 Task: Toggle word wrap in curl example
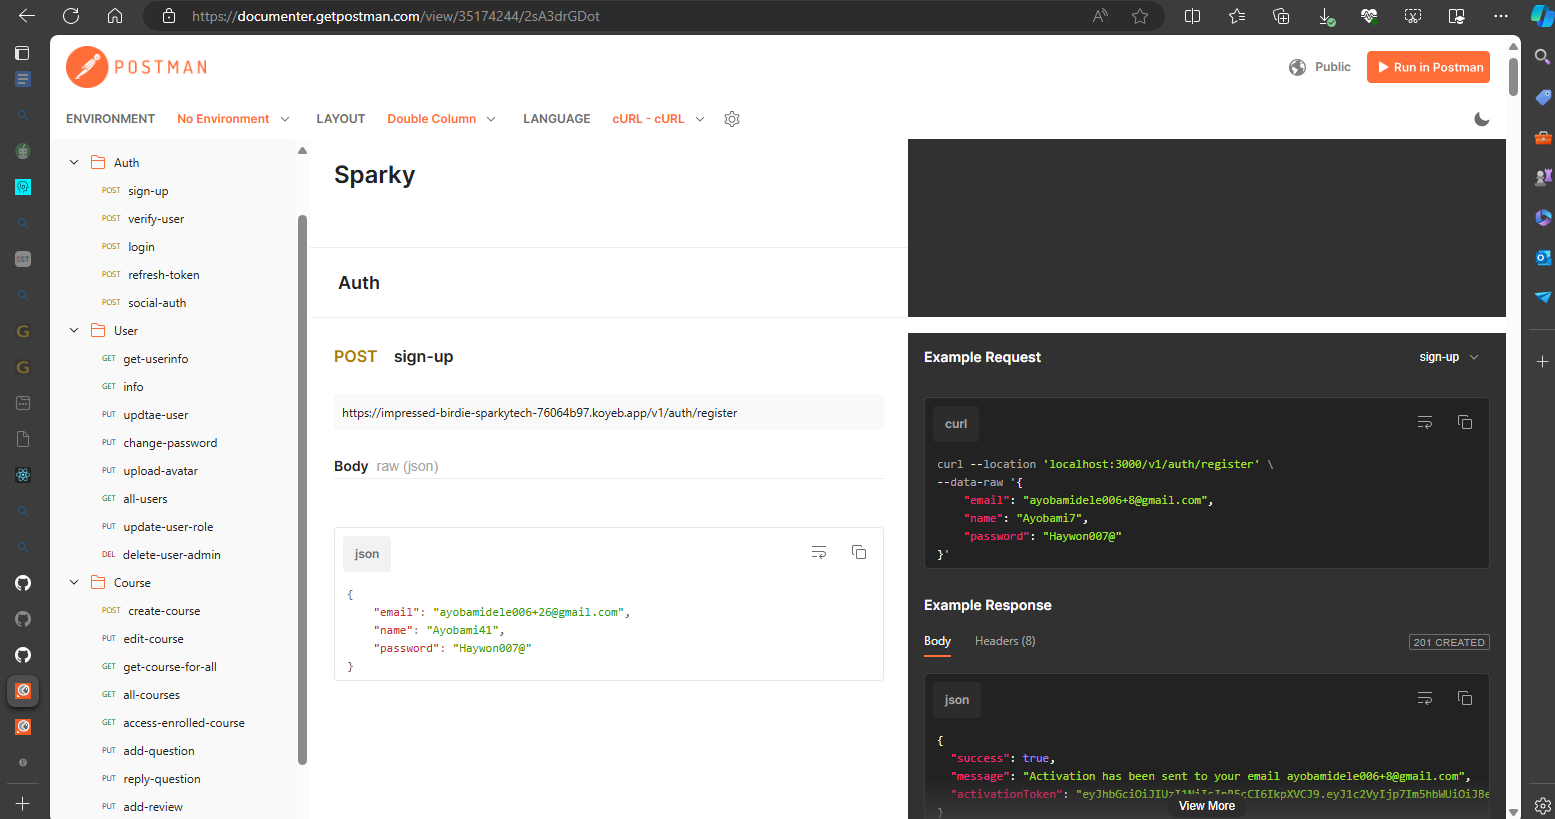(x=1425, y=422)
